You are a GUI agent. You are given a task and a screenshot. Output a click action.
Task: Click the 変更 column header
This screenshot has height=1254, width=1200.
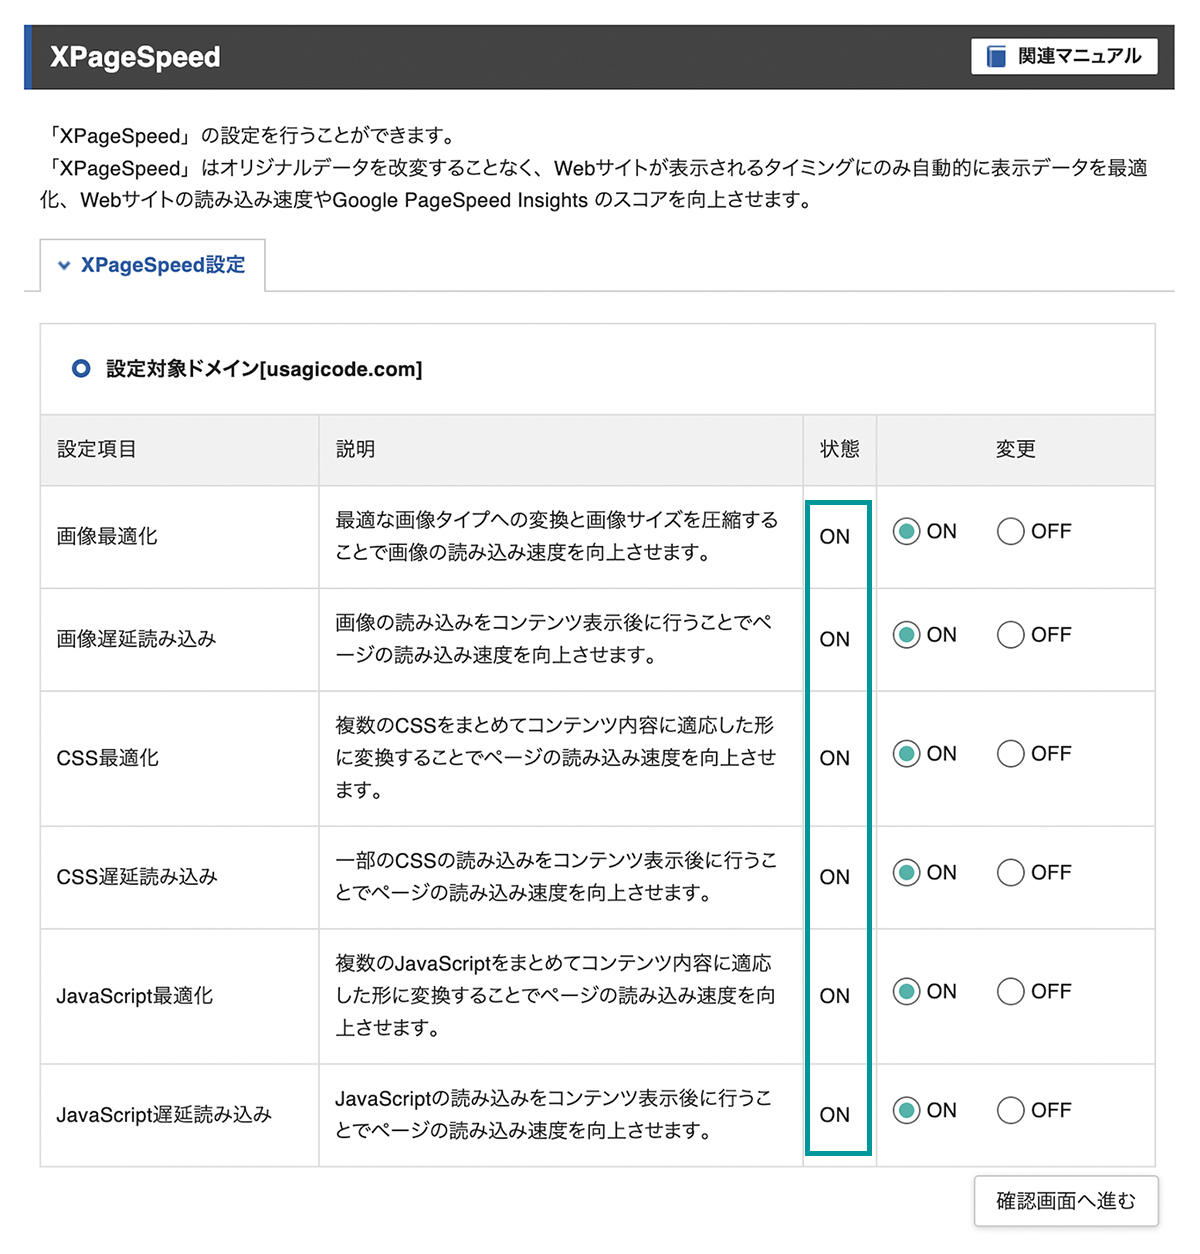1016,449
